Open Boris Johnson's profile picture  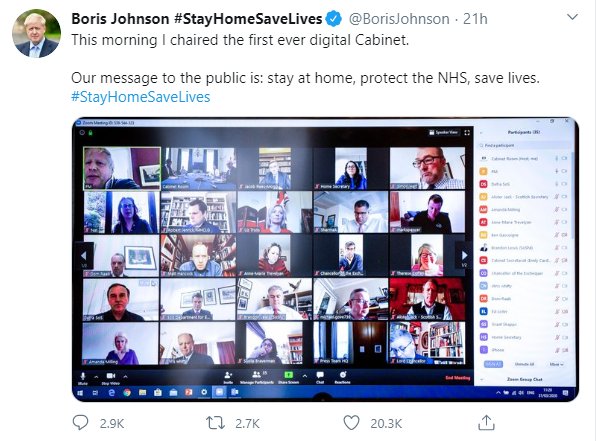pyautogui.click(x=36, y=33)
